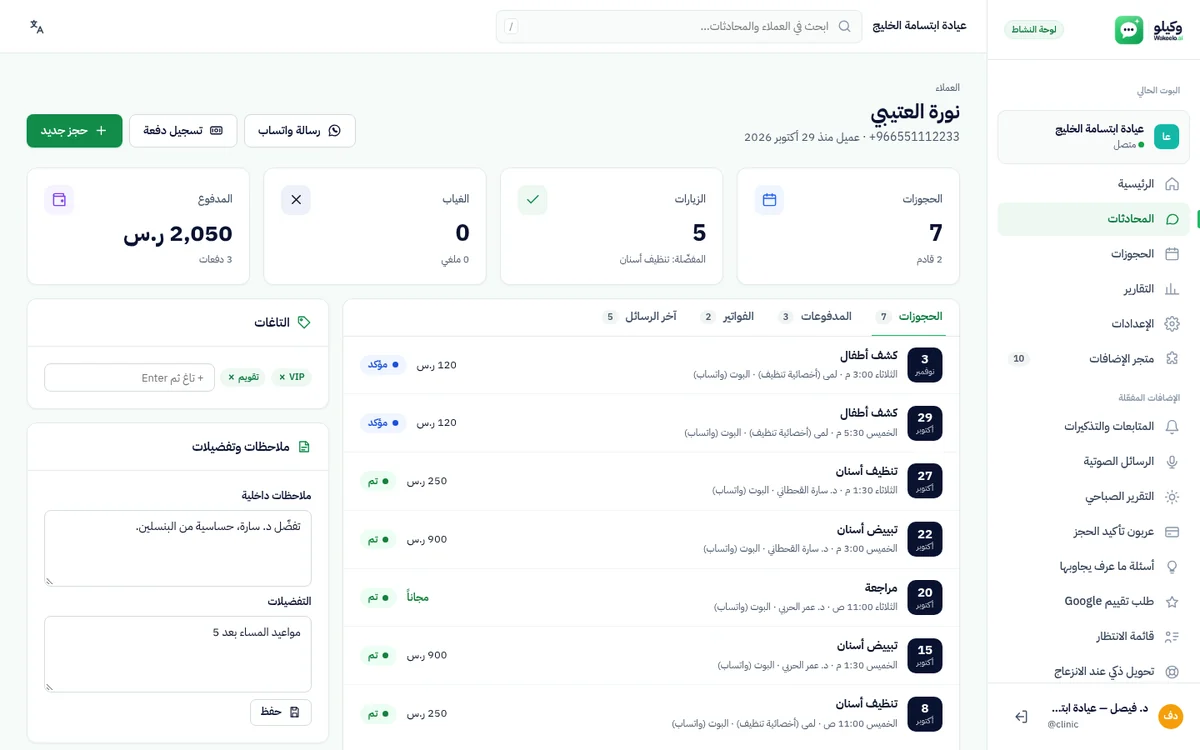Open التقارير reports in sidebar
The height and width of the screenshot is (750, 1200).
click(x=1093, y=289)
